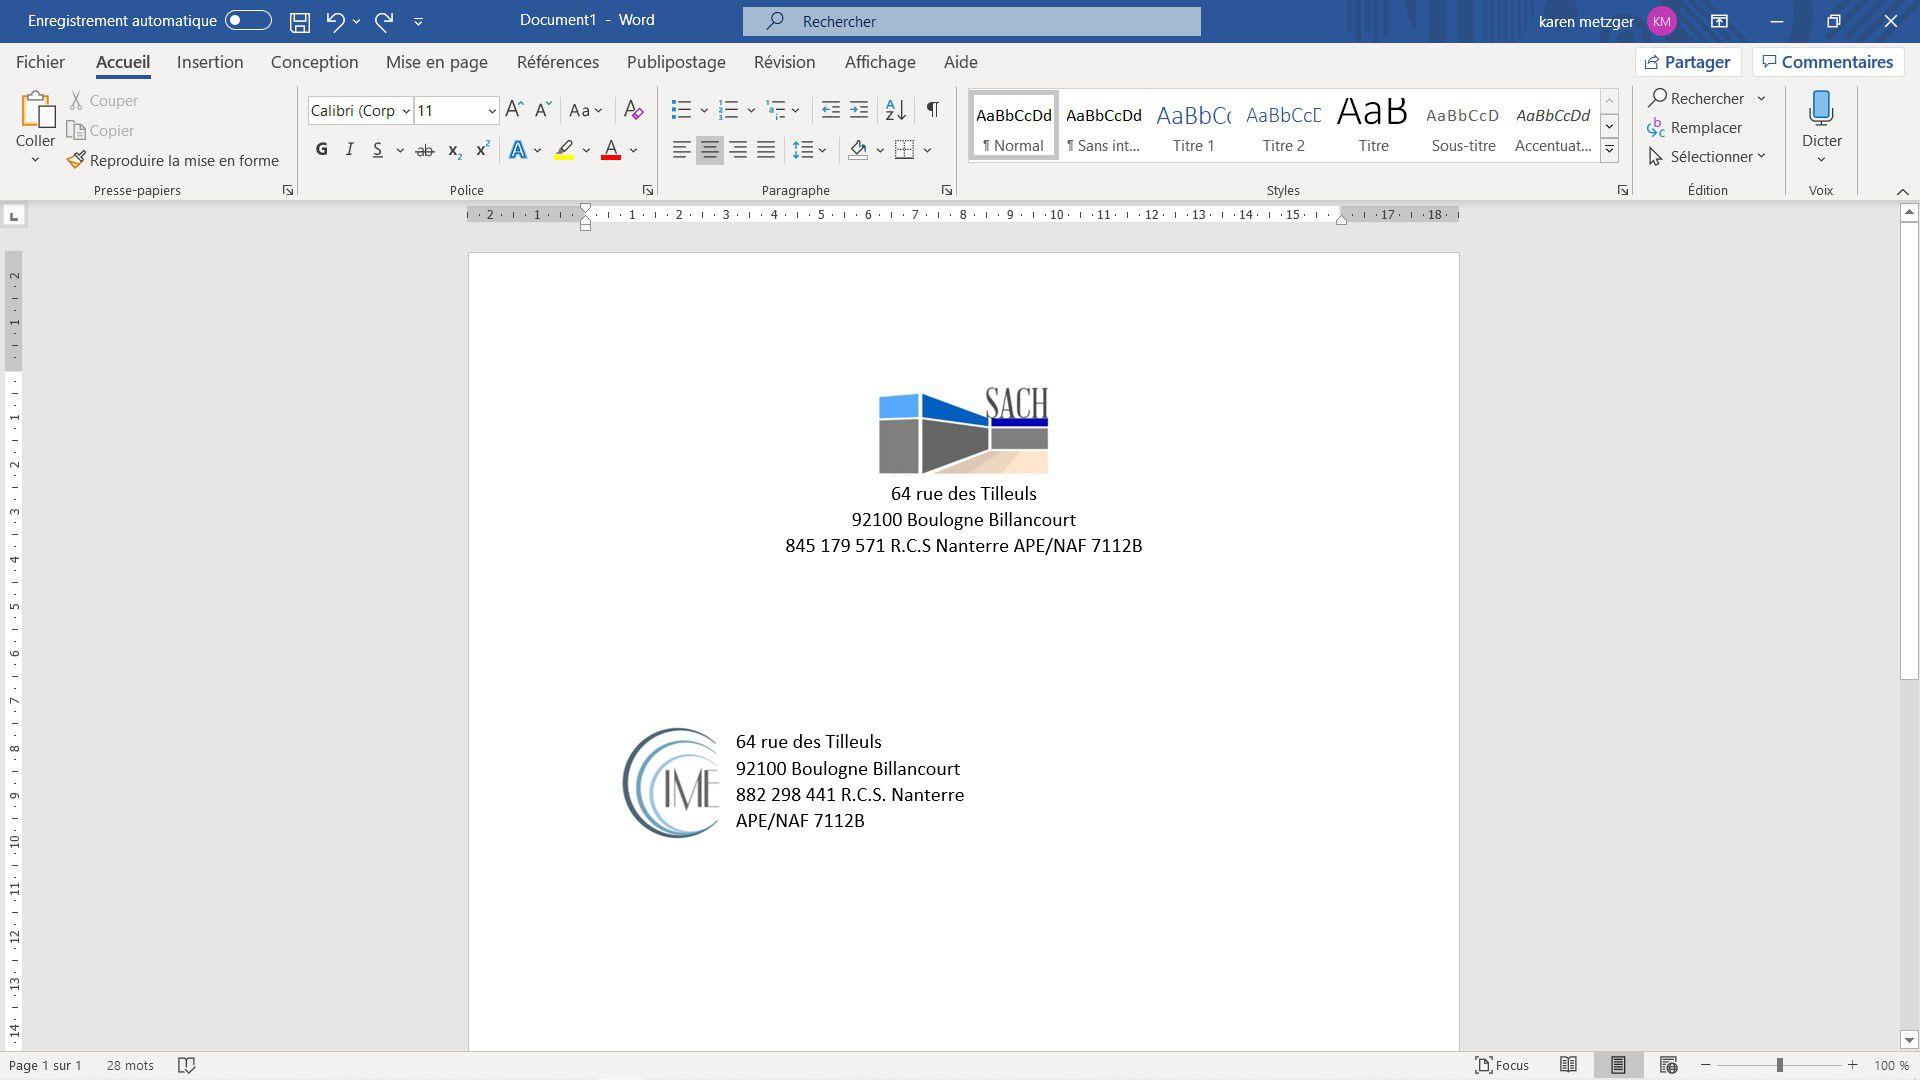Cut selection with Couper
Screen dimensions: 1920x1080
(x=103, y=100)
